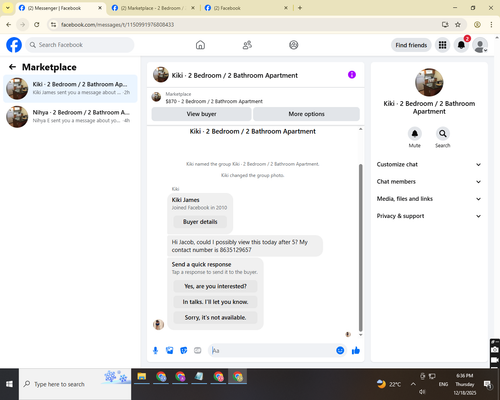Switch to the Messenger | Facebook tab
The image size is (500, 400).
click(60, 8)
